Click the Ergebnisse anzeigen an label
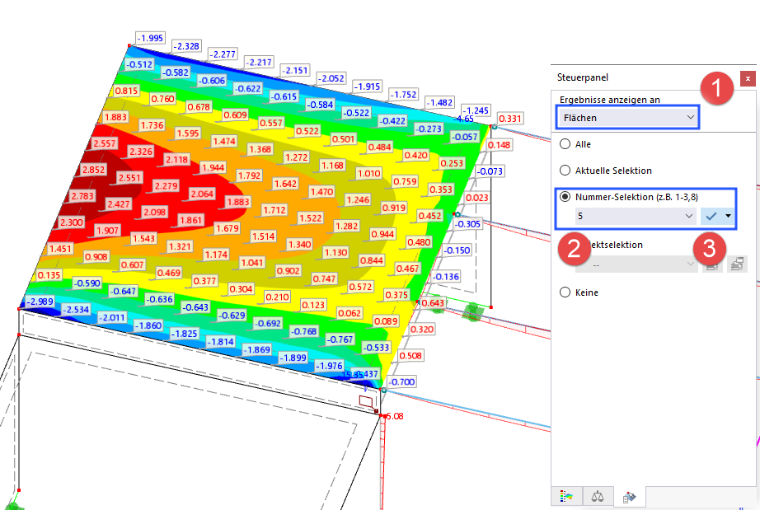Viewport: 760px width, 510px height. [610, 99]
